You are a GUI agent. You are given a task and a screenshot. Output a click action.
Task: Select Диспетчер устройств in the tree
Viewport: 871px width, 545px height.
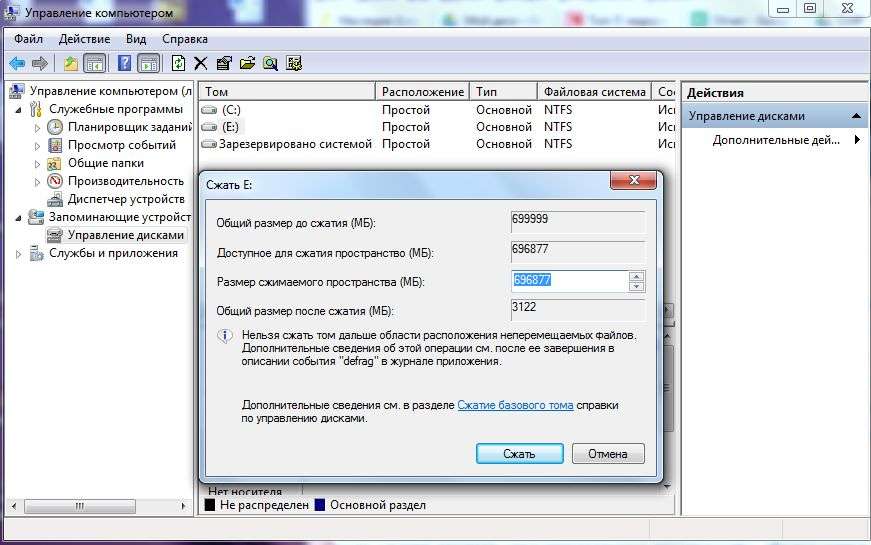pos(126,199)
